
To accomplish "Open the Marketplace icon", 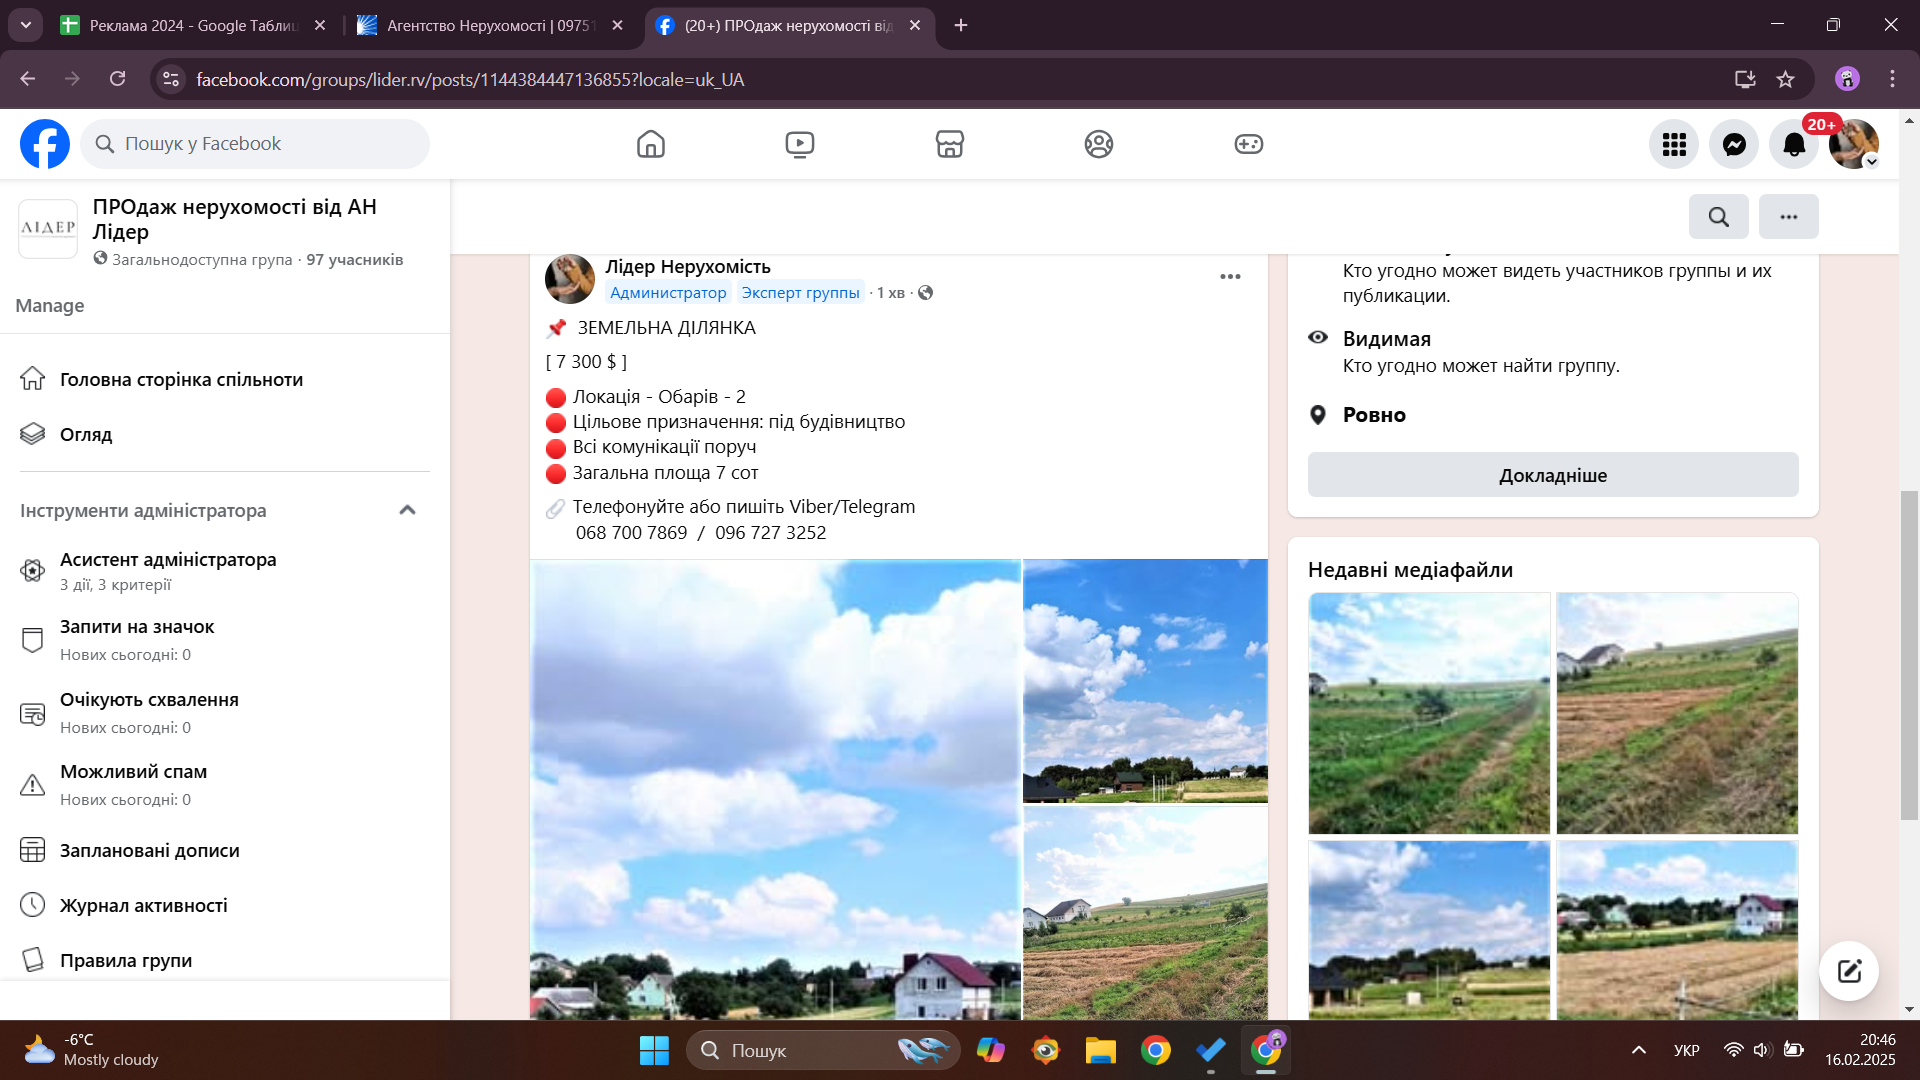I will click(949, 144).
